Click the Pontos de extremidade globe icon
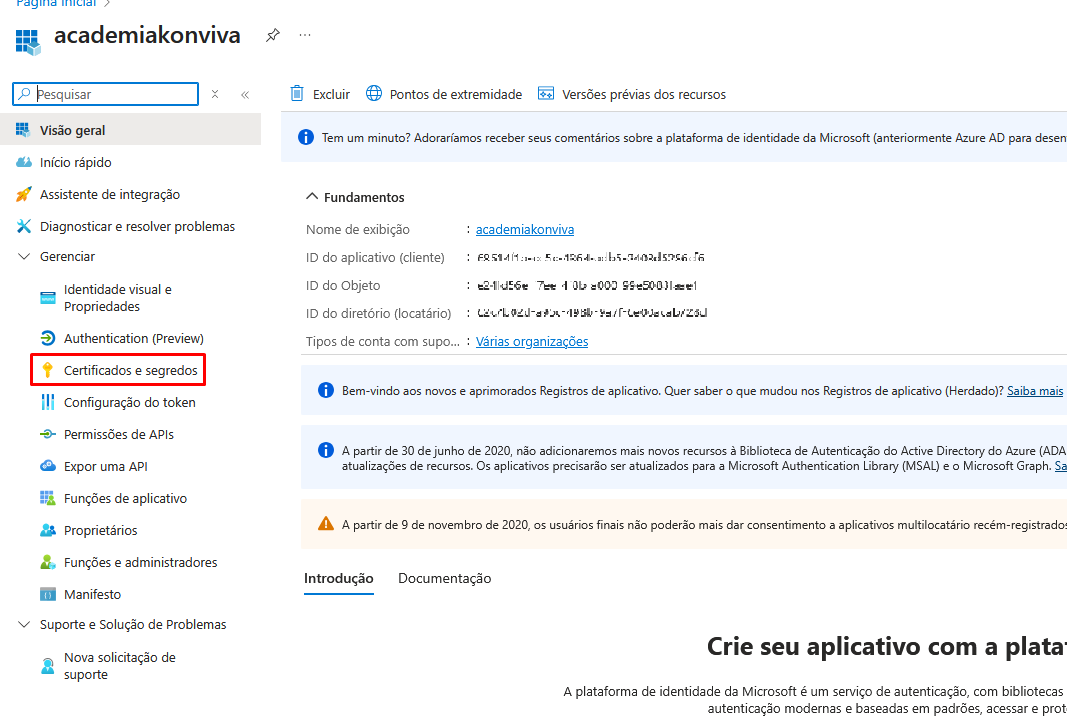Viewport: 1067px width, 722px height. (374, 93)
